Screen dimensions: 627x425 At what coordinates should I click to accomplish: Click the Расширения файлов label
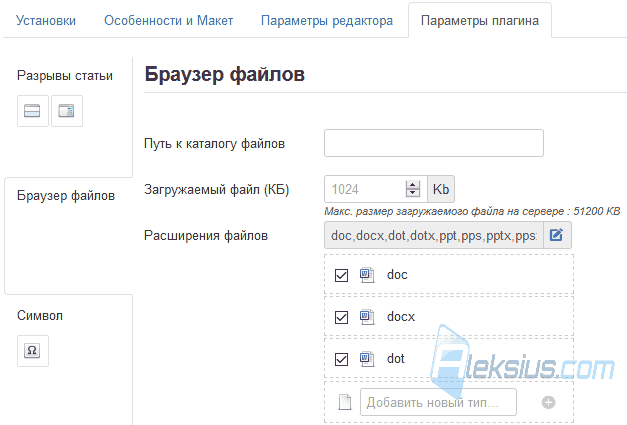pos(206,235)
